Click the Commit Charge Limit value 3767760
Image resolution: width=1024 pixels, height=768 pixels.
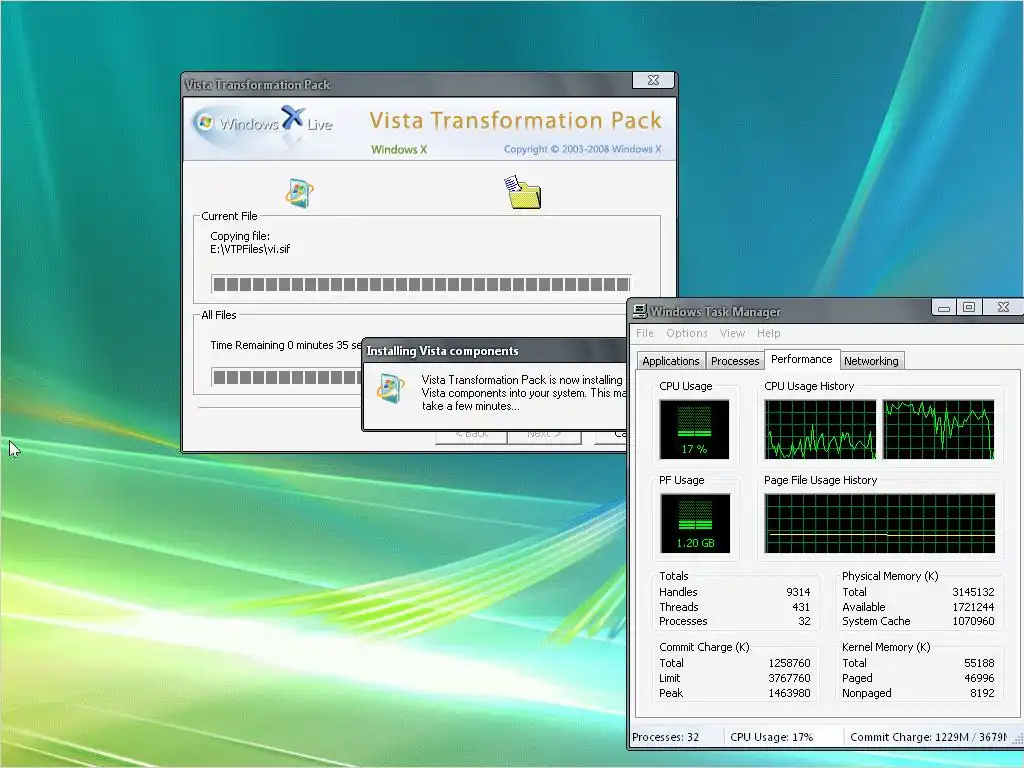click(x=789, y=679)
